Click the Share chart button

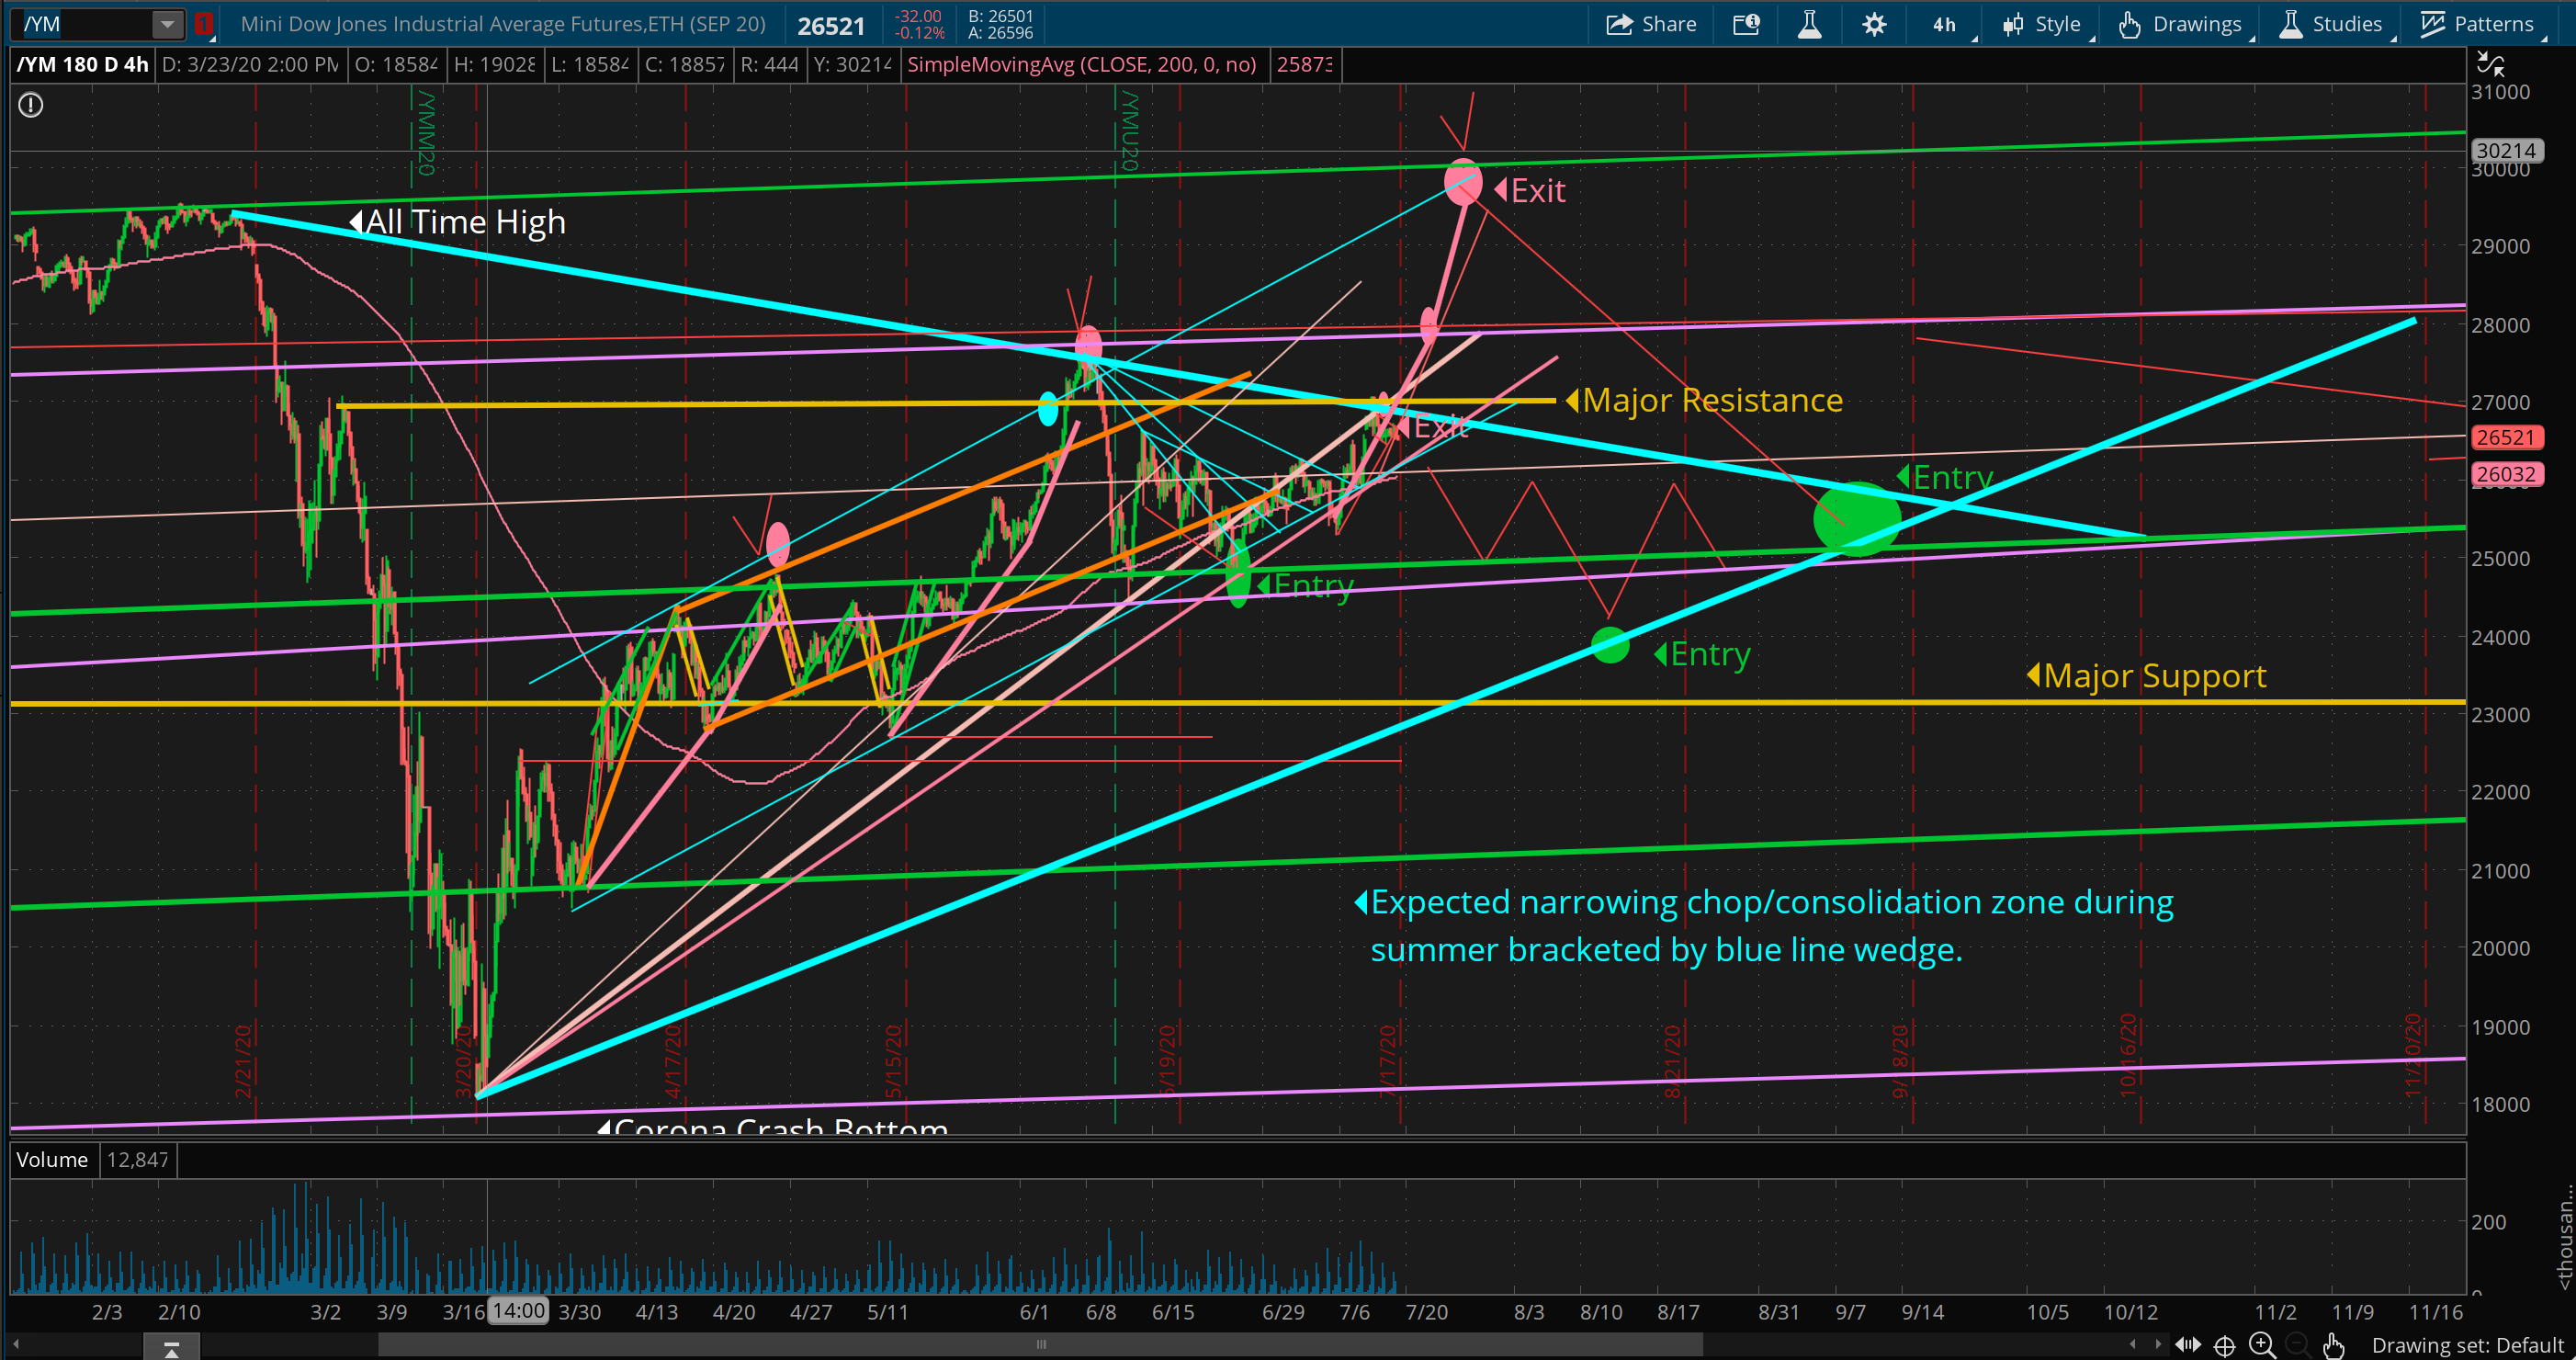pyautogui.click(x=1650, y=24)
